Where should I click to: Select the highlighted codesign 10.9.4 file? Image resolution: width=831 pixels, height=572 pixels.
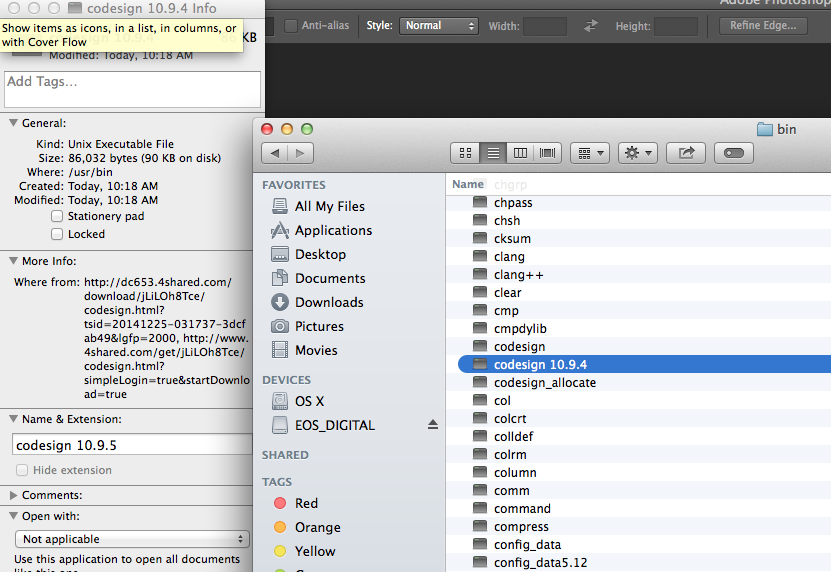(x=644, y=365)
